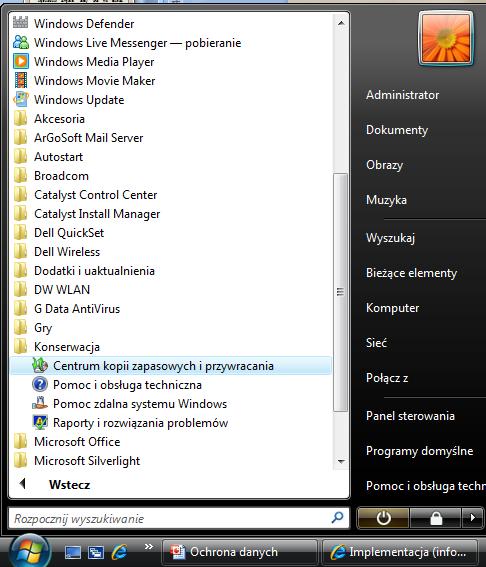The height and width of the screenshot is (567, 486).
Task: Focus the Rozpocznij wyszukiwanie search field
Action: (179, 518)
